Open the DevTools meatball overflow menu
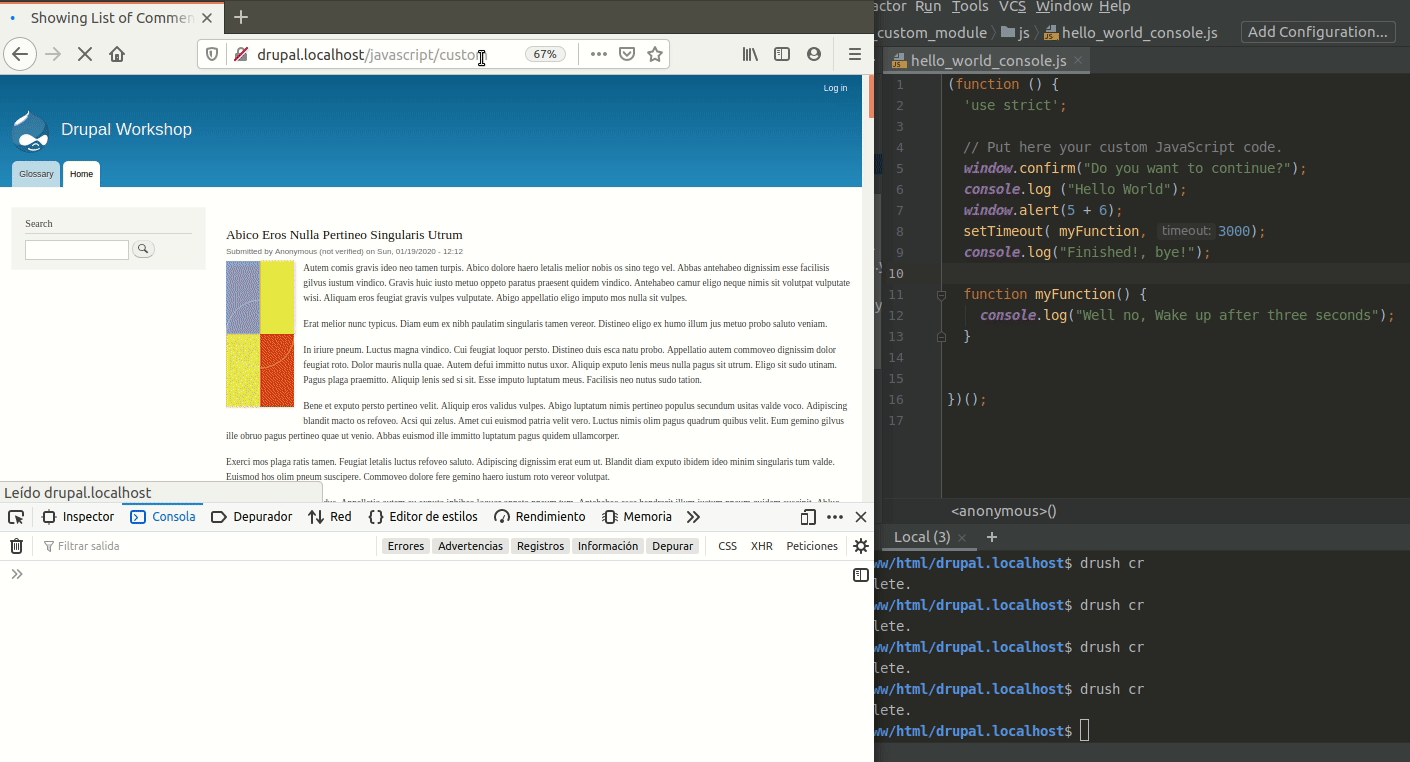This screenshot has height=762, width=1410. click(835, 517)
